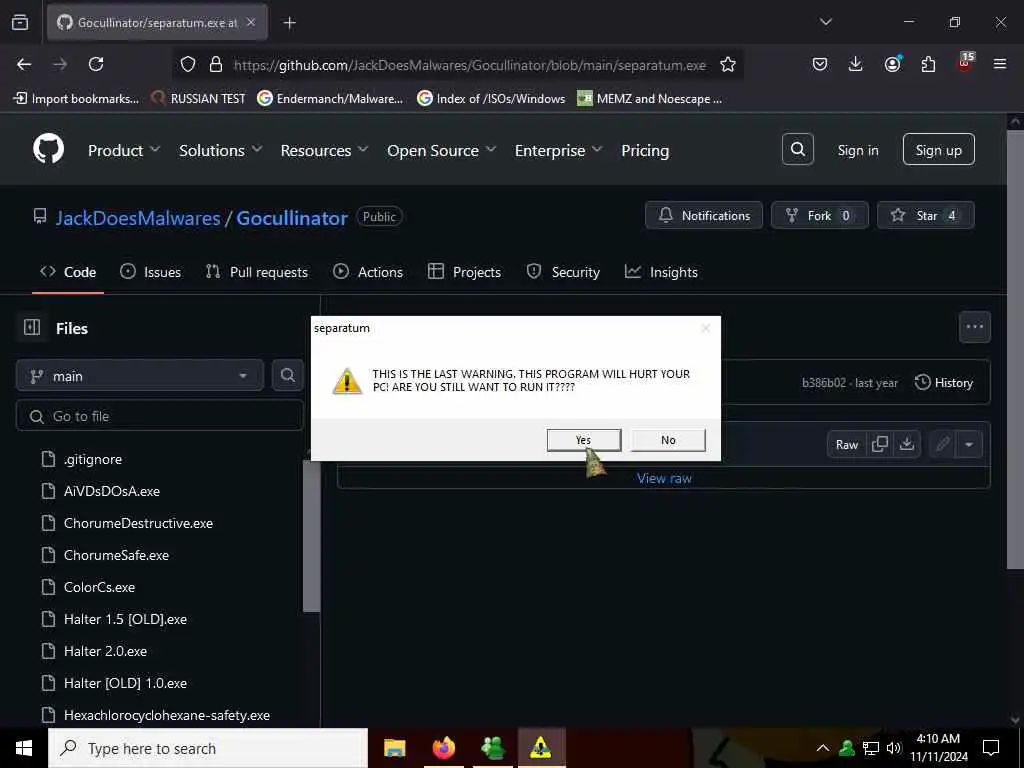1024x768 pixels.
Task: Switch to the Code tab
Action: pos(68,272)
